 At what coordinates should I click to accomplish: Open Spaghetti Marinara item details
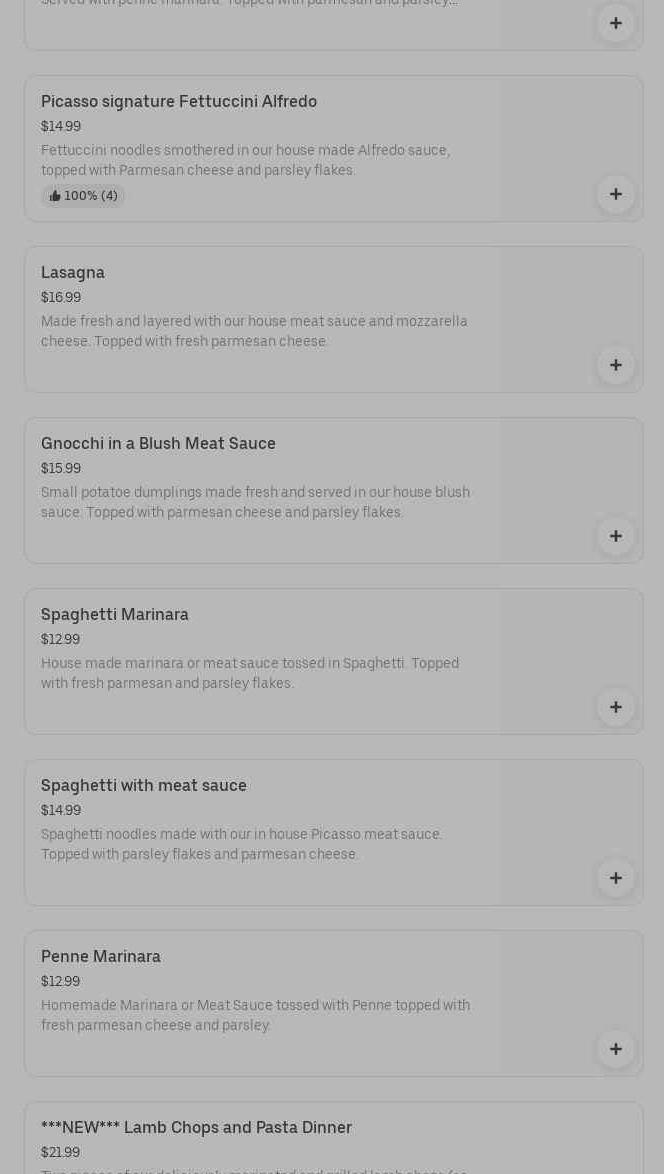pyautogui.click(x=115, y=615)
